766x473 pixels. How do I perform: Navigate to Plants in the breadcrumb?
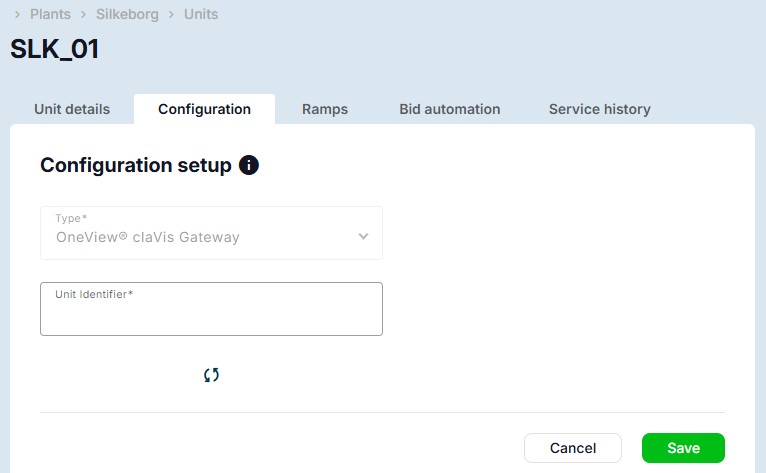[x=50, y=15]
